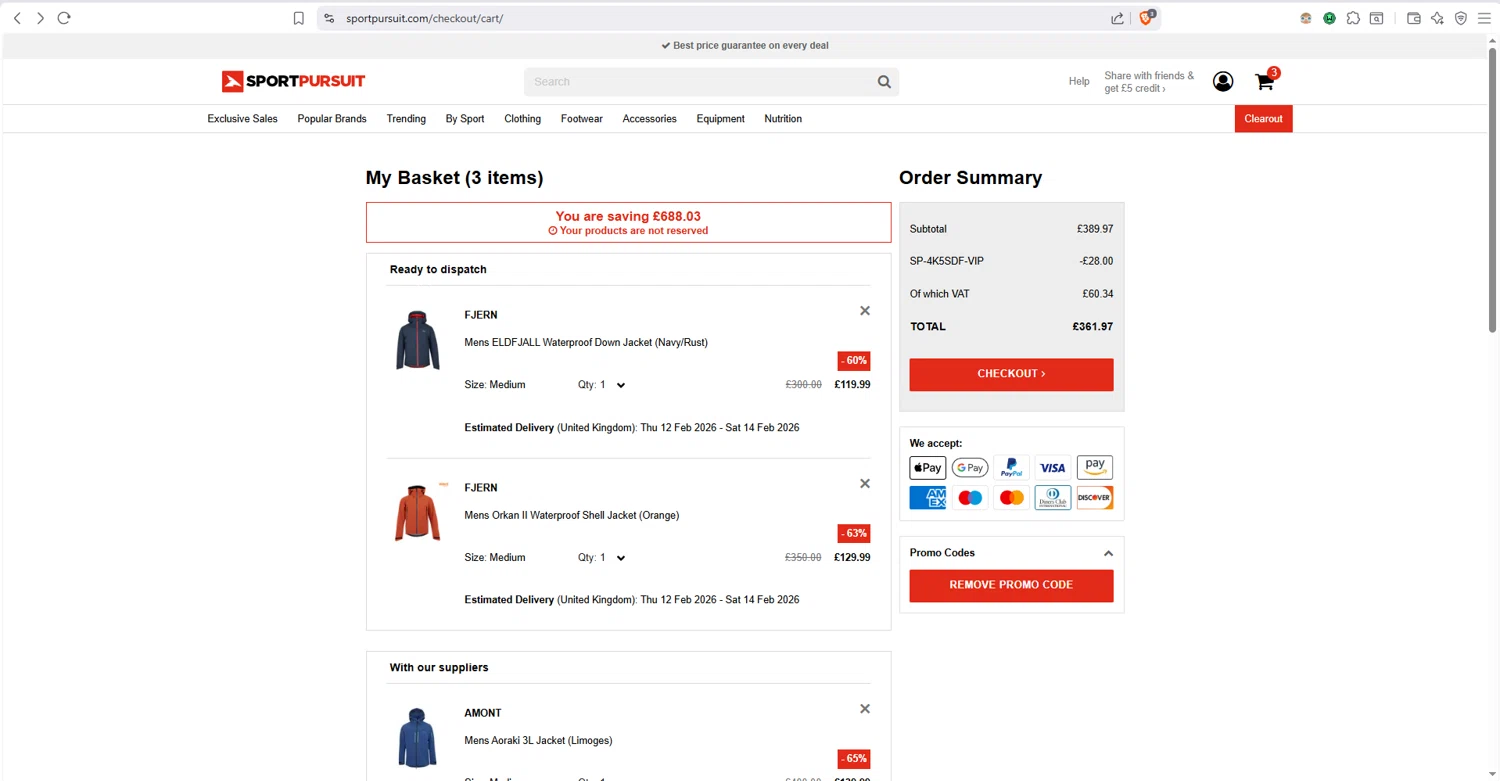Select the Mastercard payment icon

pyautogui.click(x=1011, y=498)
